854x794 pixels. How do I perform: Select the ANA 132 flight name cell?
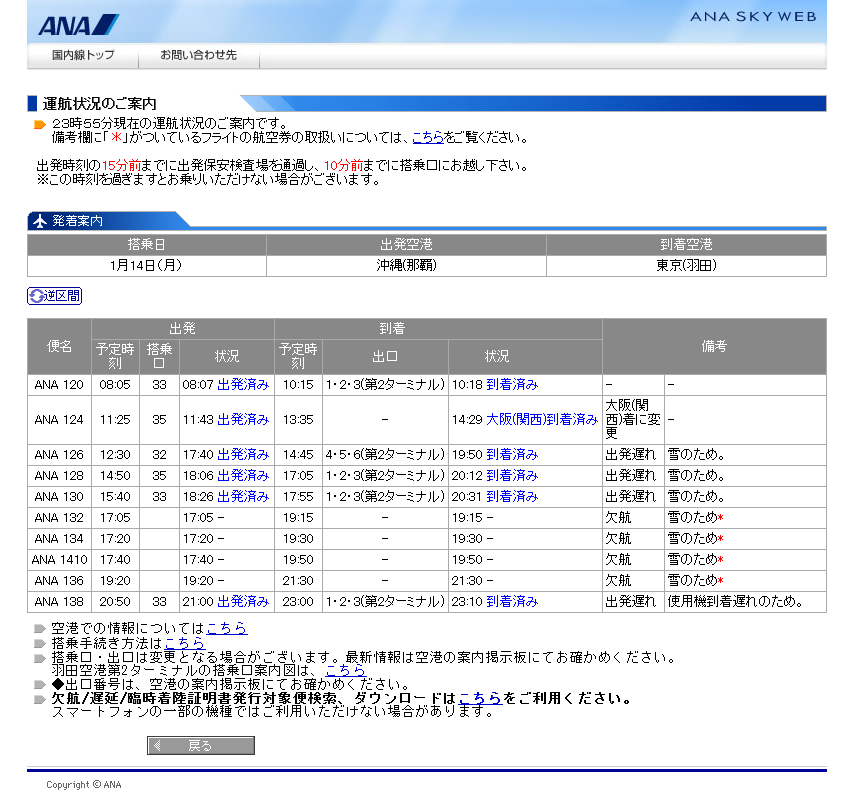(59, 517)
